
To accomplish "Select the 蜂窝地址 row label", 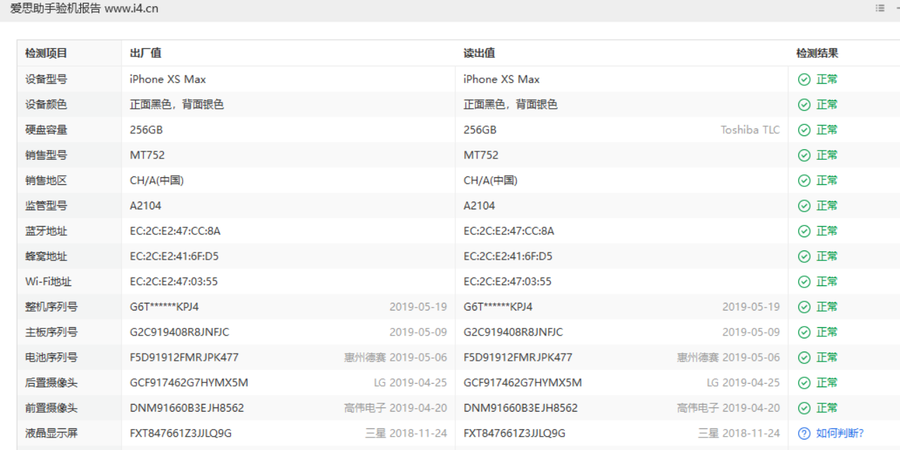I will [x=46, y=256].
